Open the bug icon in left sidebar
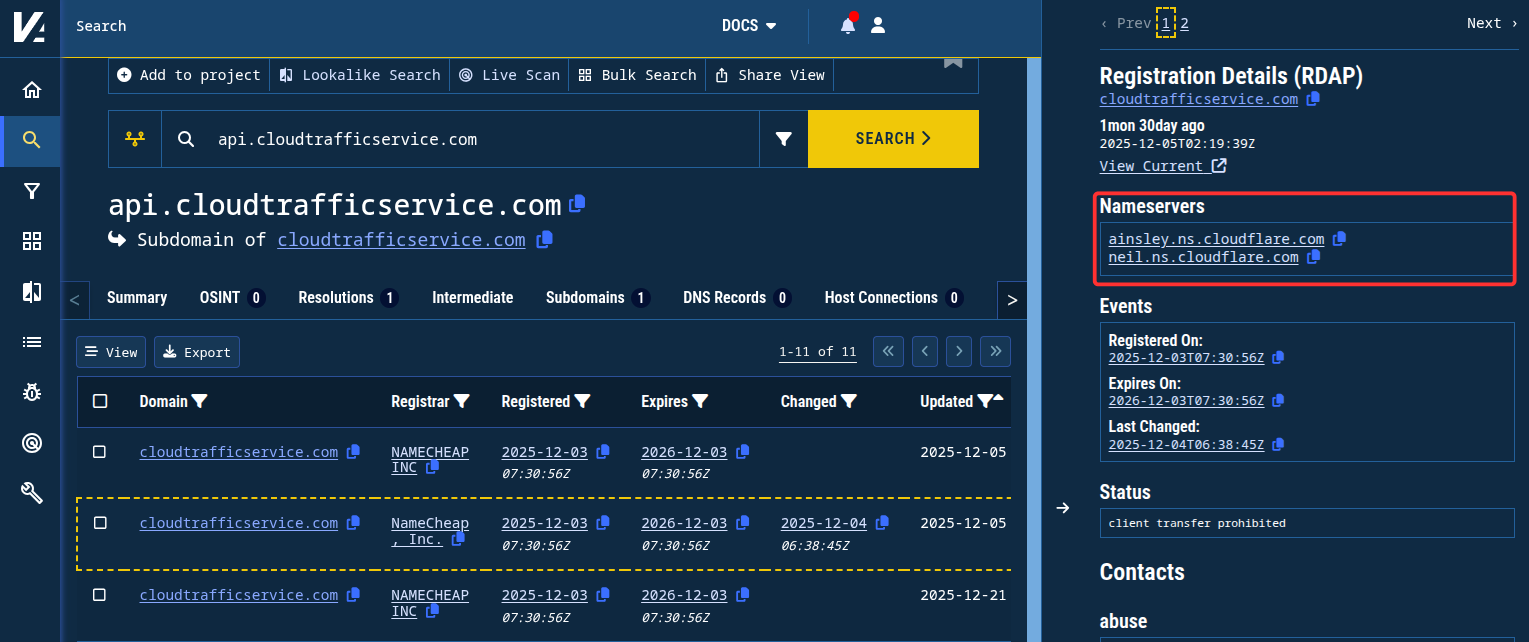 click(32, 392)
